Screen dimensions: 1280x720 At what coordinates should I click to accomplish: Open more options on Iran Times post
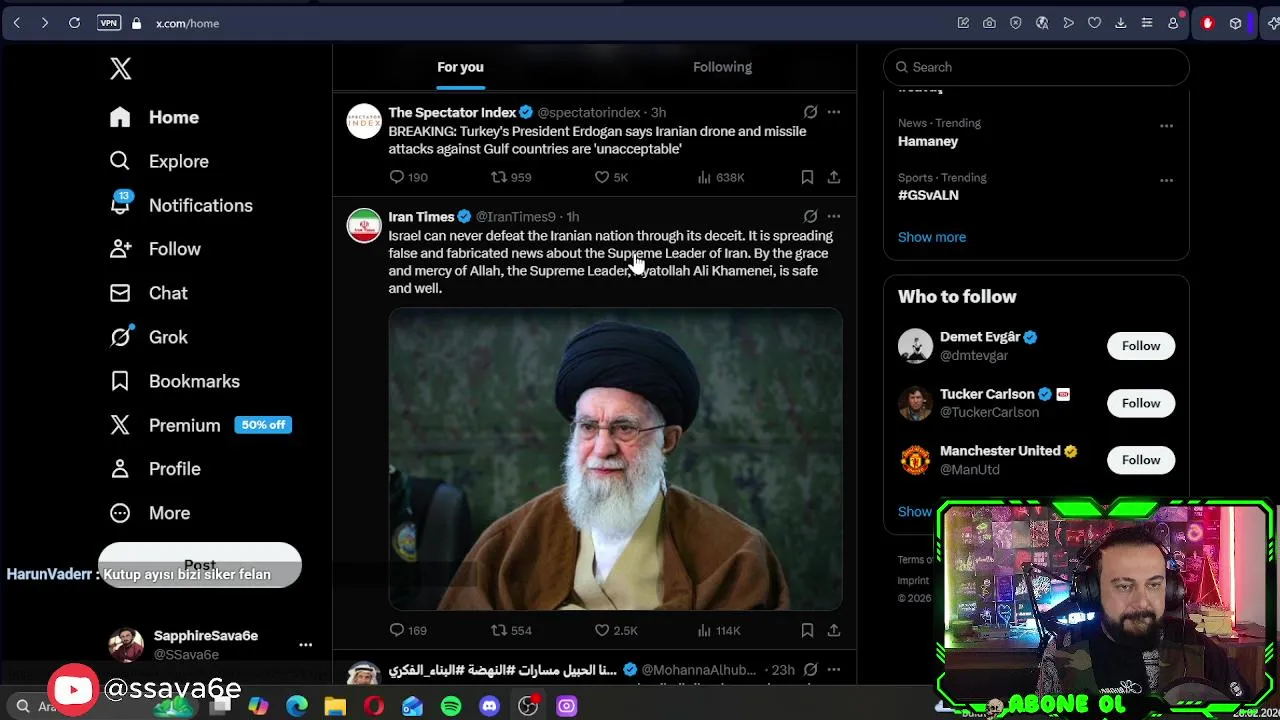click(x=834, y=216)
